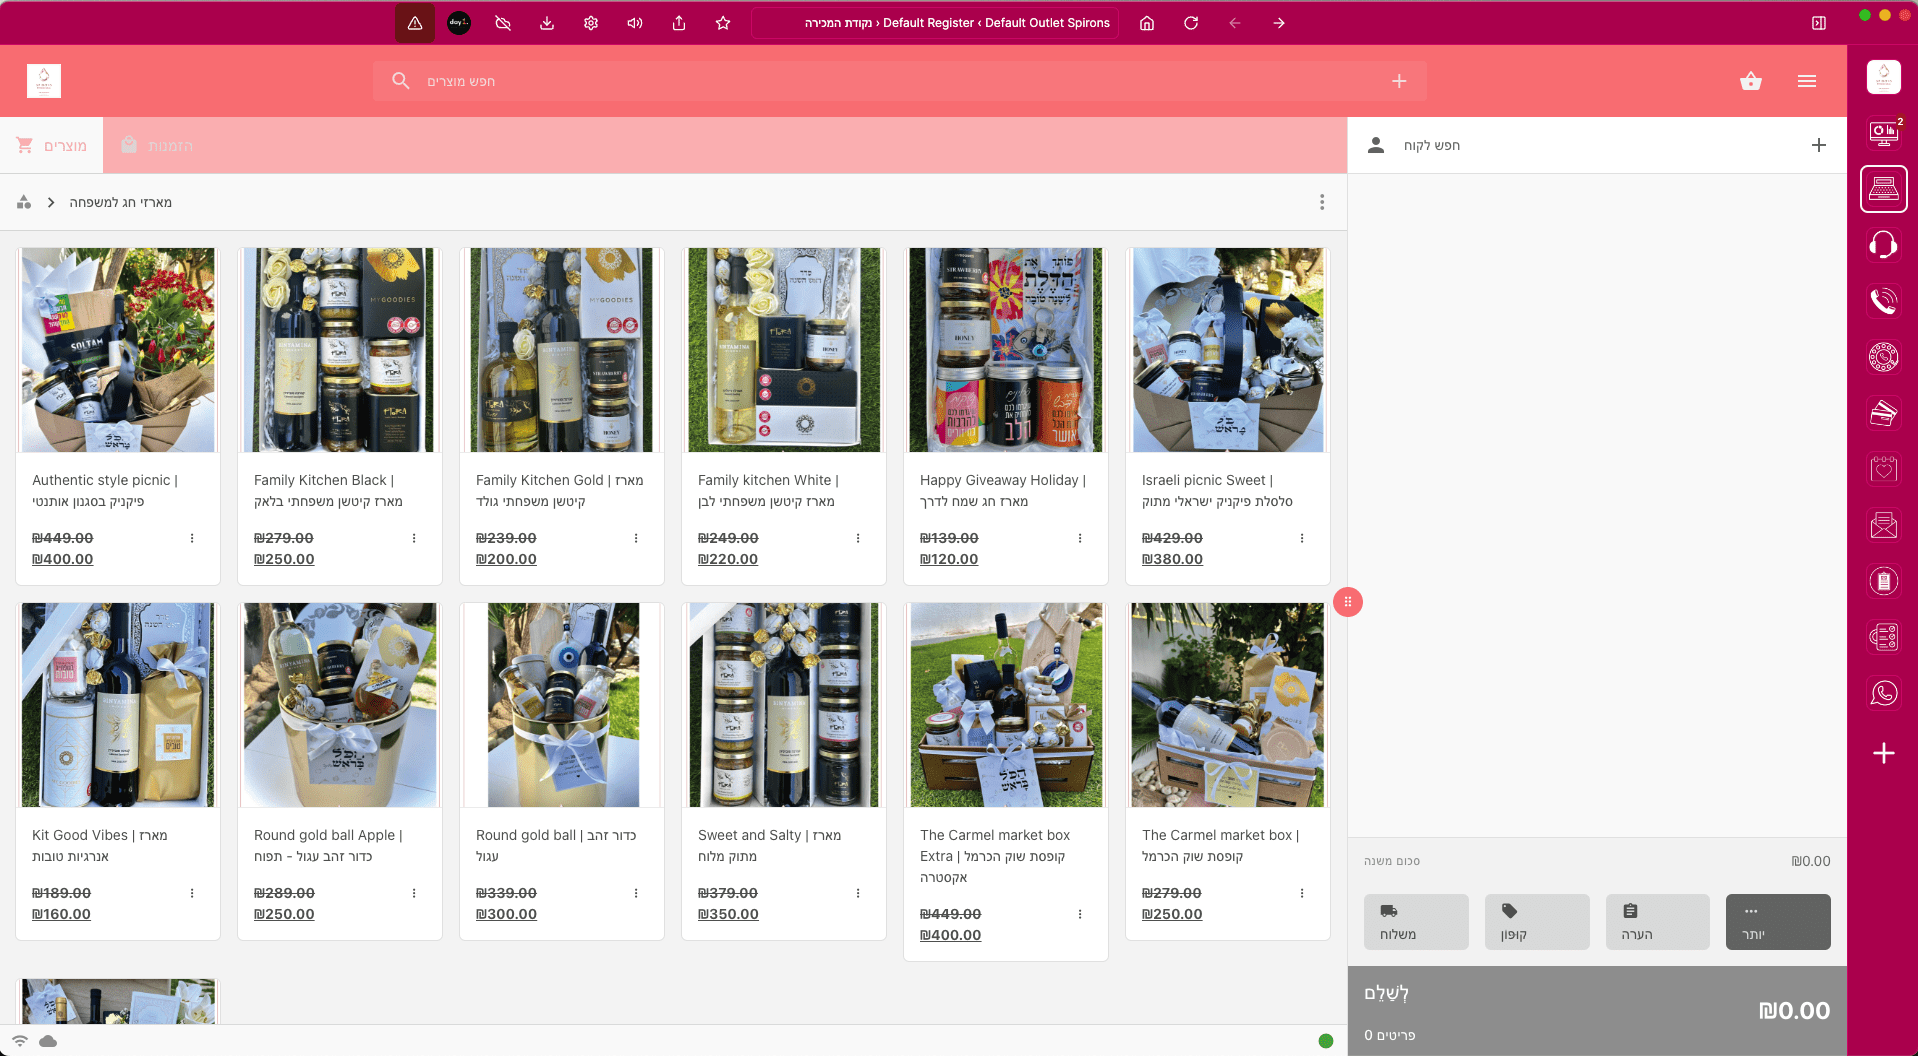
Task: Click the download icon in top toolbar
Action: click(x=547, y=23)
